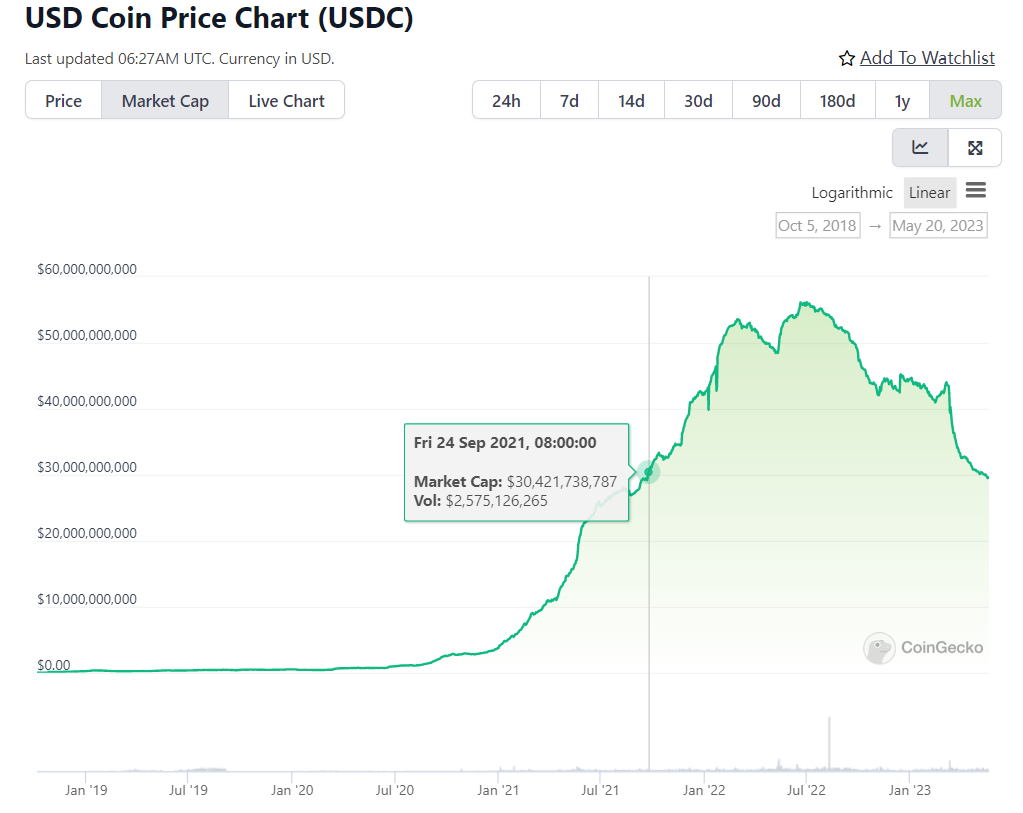Select the line chart view icon
This screenshot has width=1023, height=813.
point(920,148)
